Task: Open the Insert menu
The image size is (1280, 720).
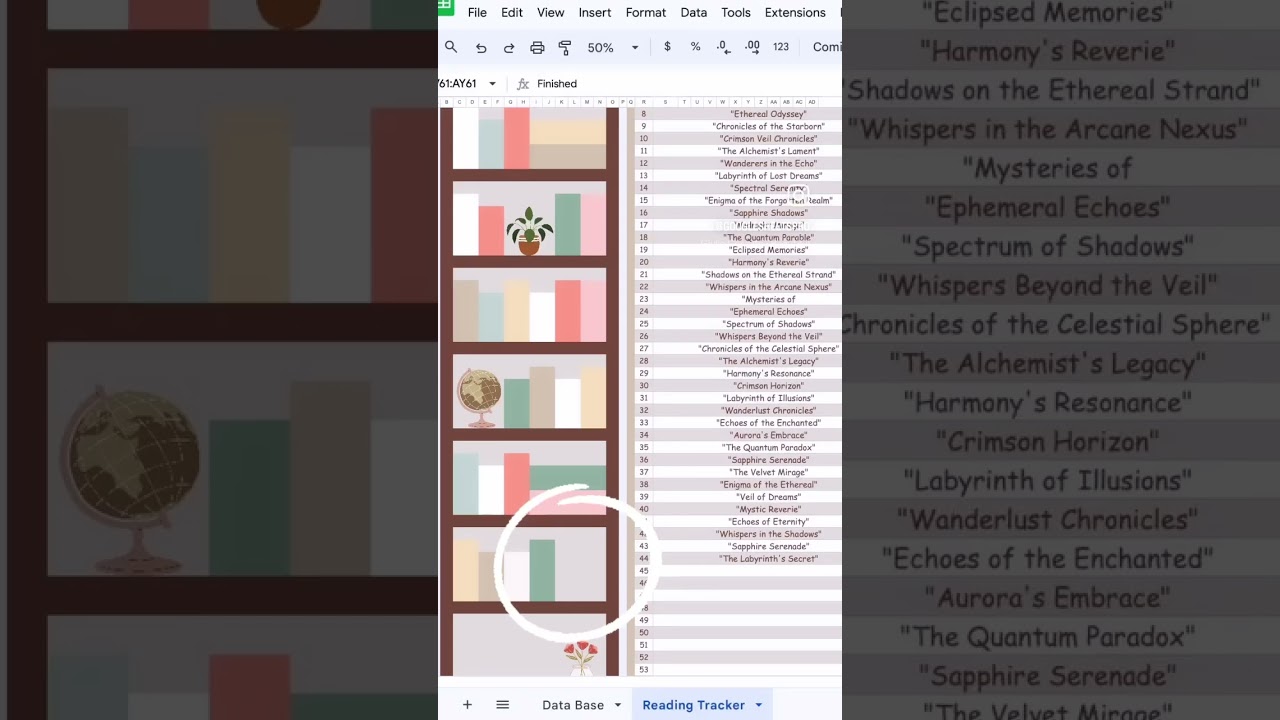Action: click(x=595, y=13)
